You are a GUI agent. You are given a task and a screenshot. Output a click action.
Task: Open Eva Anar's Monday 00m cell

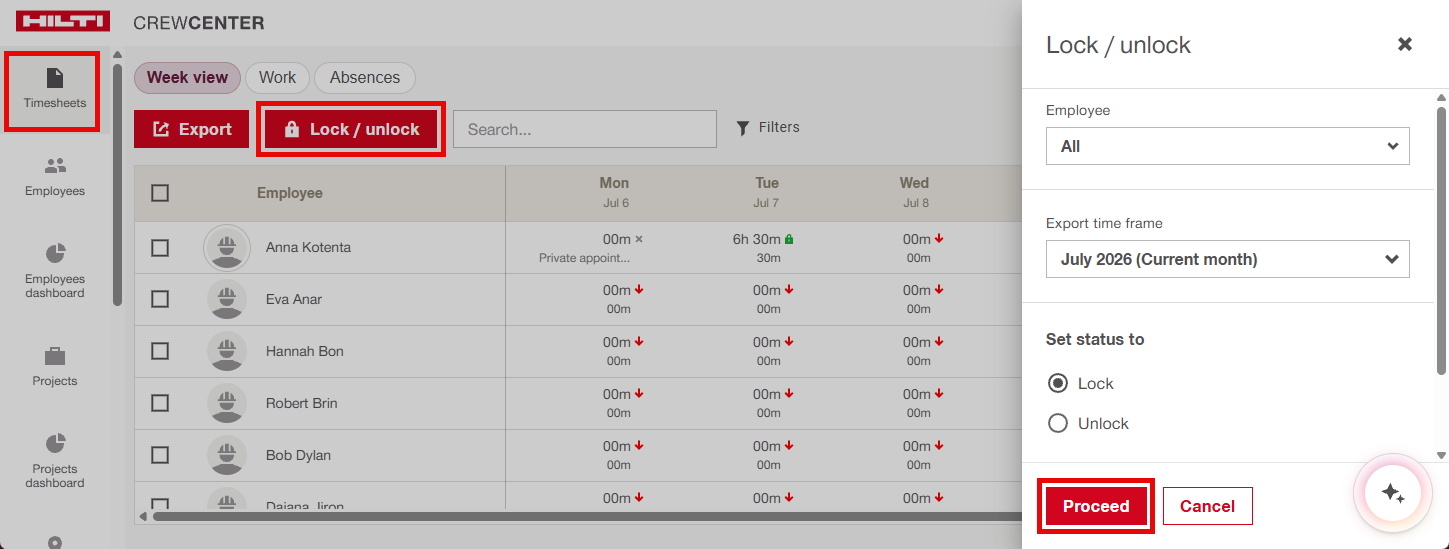622,299
